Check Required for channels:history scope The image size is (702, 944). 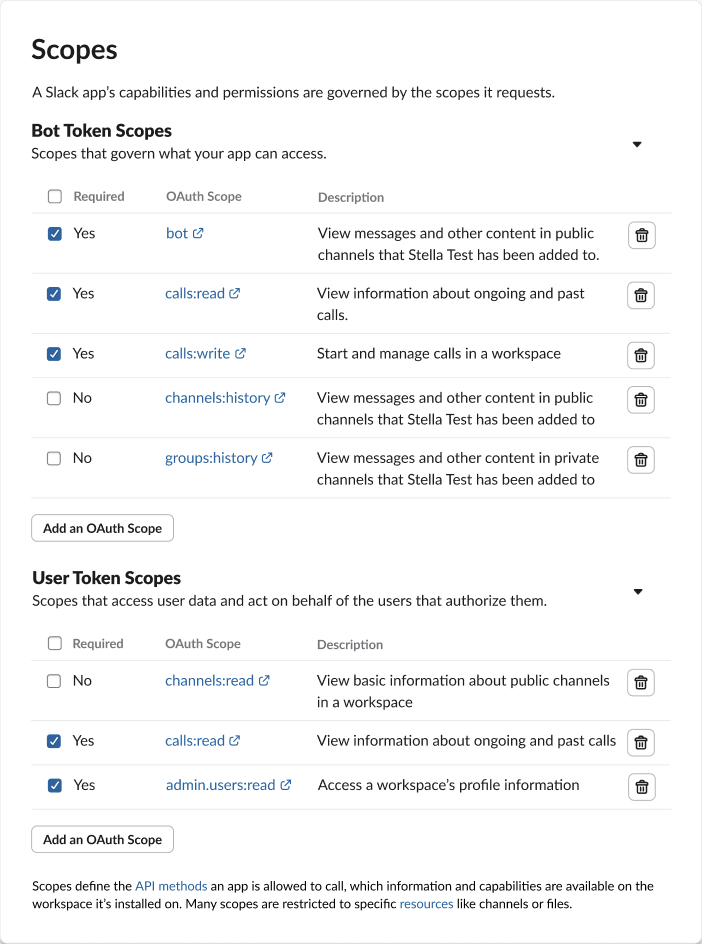(55, 398)
